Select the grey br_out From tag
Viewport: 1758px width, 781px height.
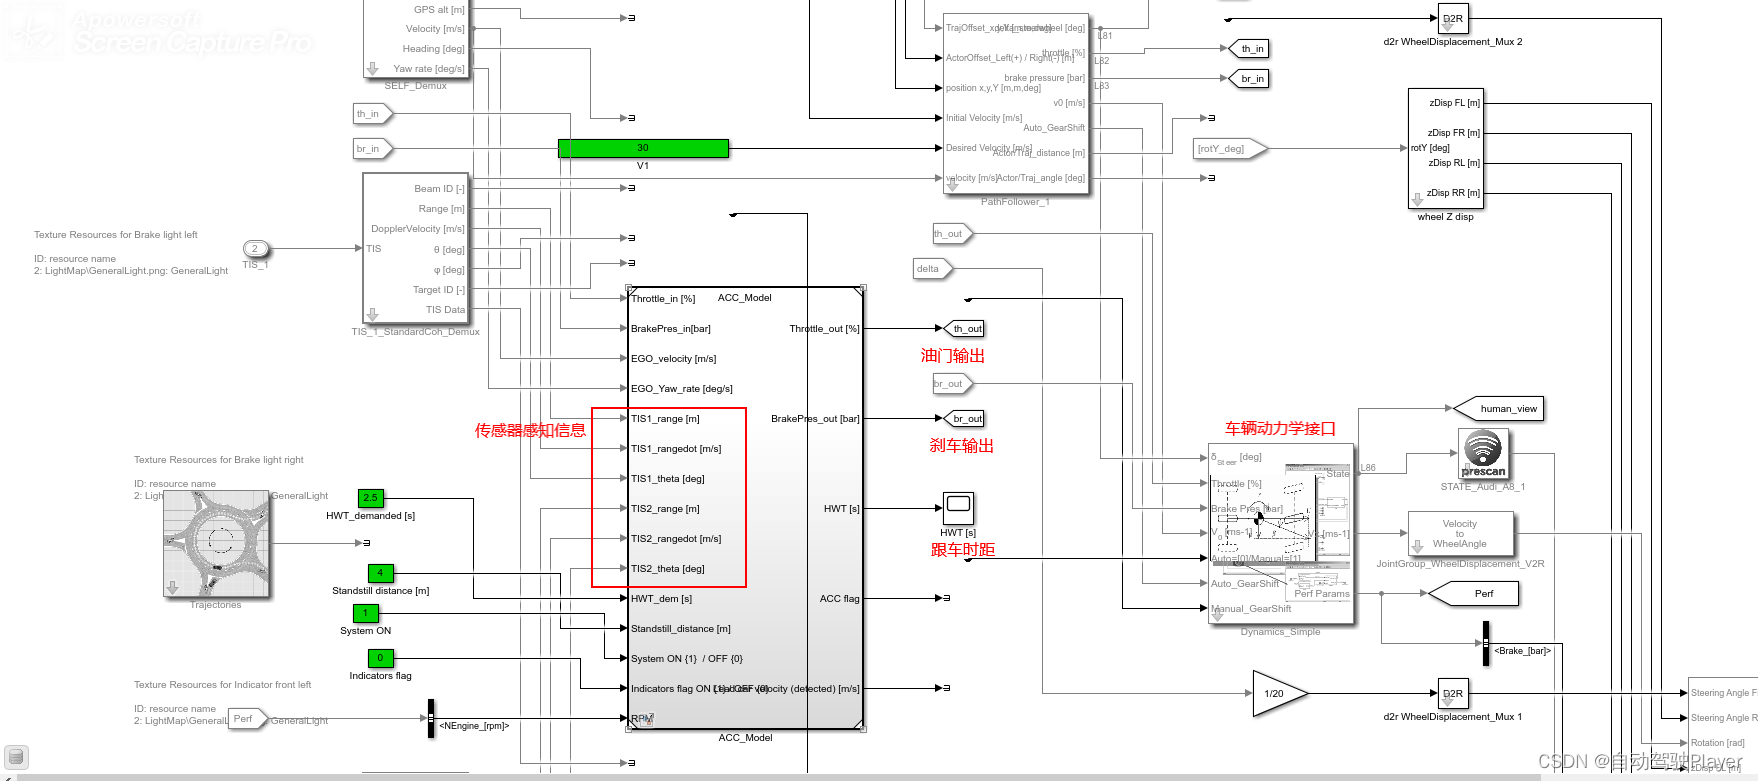953,384
